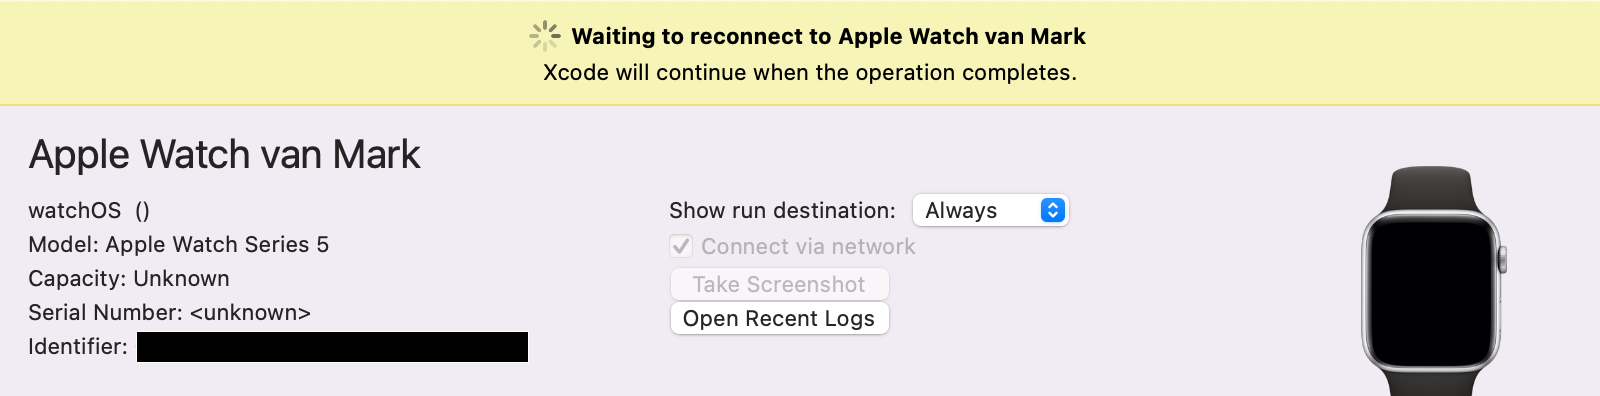Image resolution: width=1600 pixels, height=396 pixels.
Task: Click the spinning progress indicator icon
Action: tap(545, 36)
